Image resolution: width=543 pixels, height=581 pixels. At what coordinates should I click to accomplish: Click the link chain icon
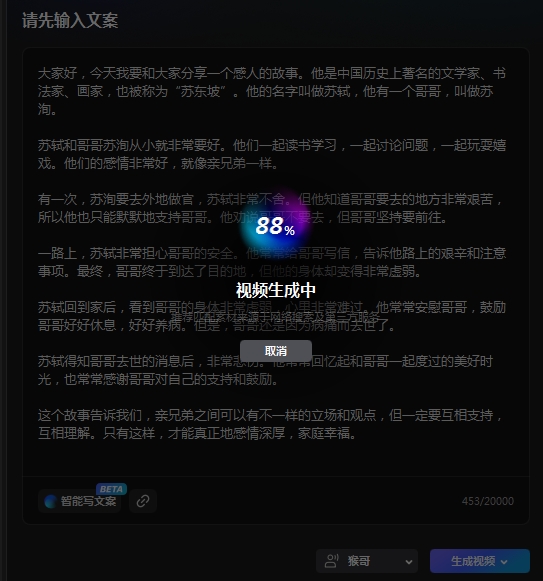143,501
